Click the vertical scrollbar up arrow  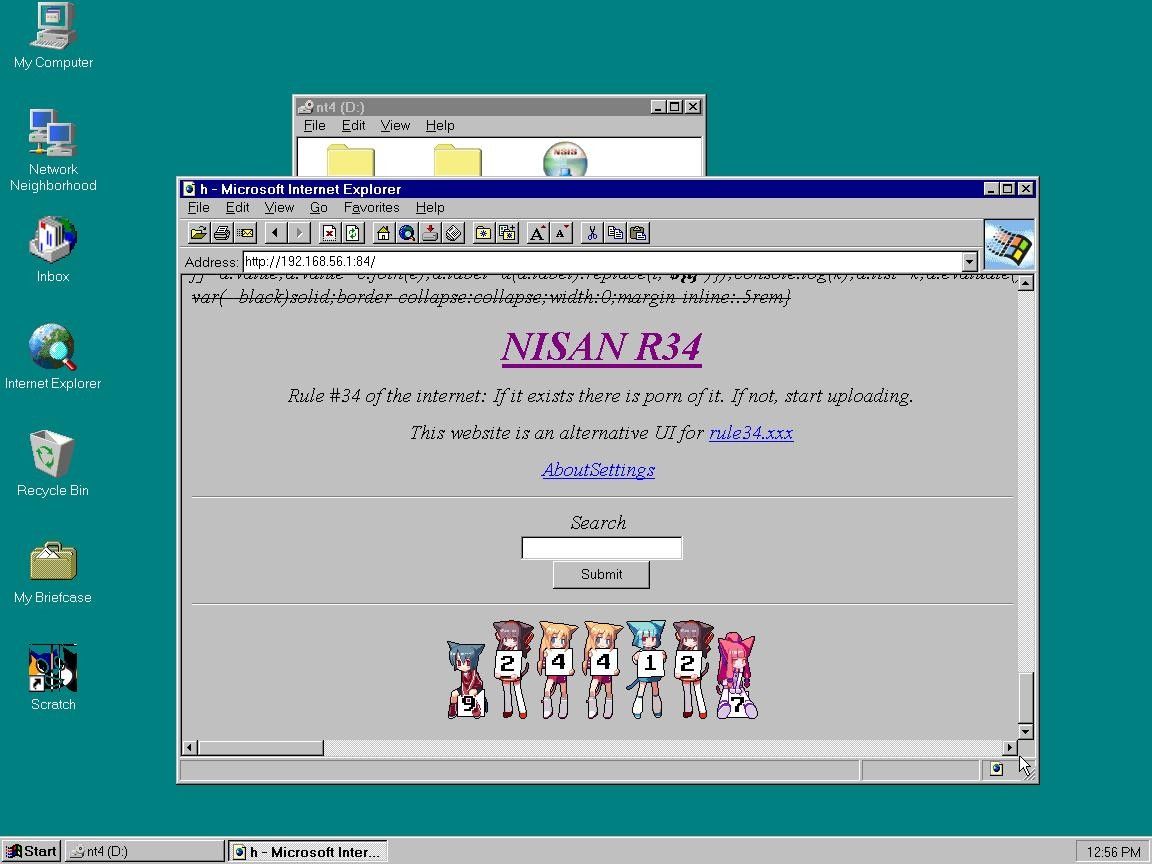click(1026, 283)
